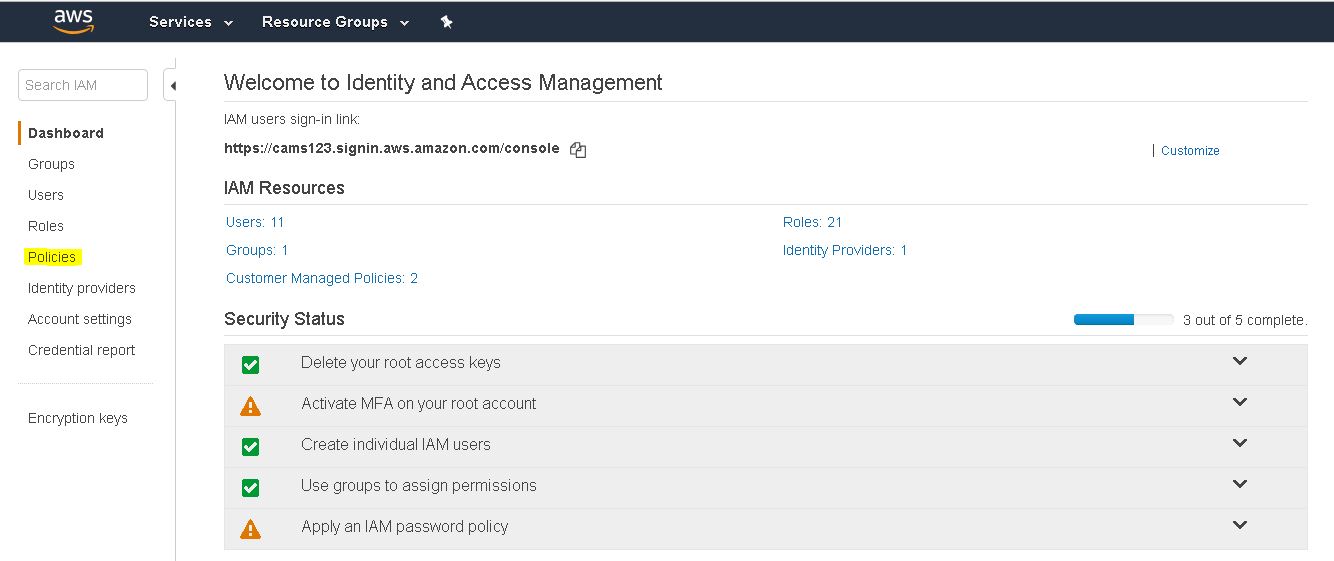
Task: Copy the IAM sign-in link with copy icon
Action: 578,150
